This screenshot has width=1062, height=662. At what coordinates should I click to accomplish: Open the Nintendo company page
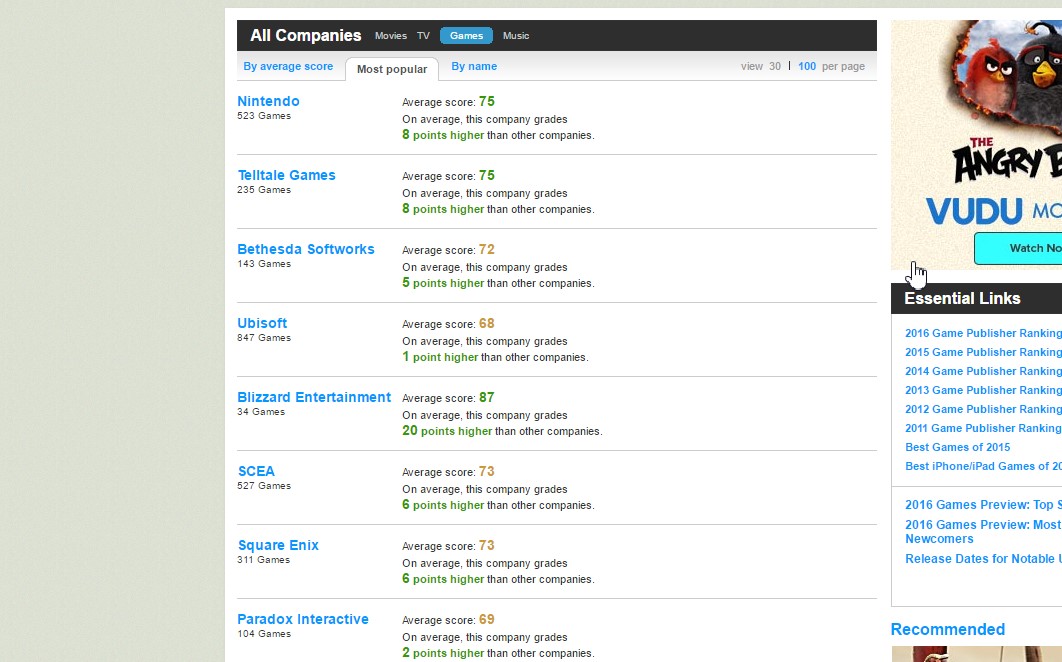point(268,101)
